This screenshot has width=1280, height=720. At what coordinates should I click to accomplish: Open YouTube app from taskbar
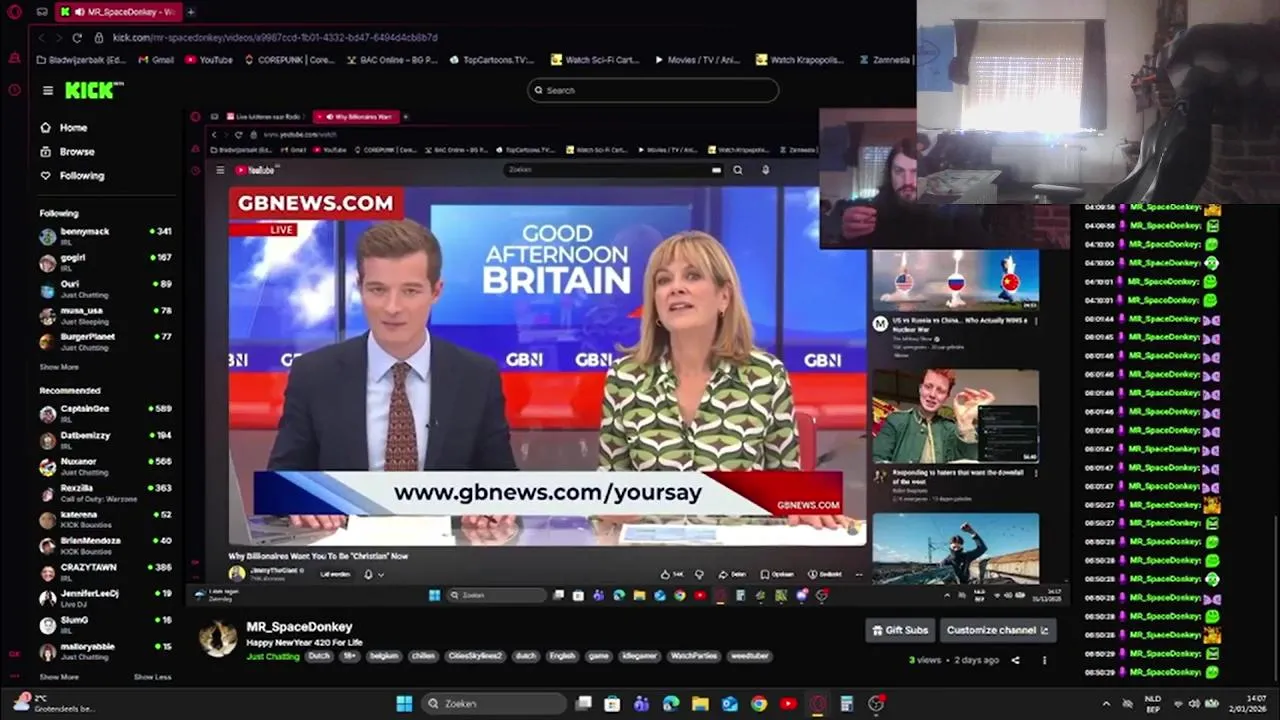(788, 704)
